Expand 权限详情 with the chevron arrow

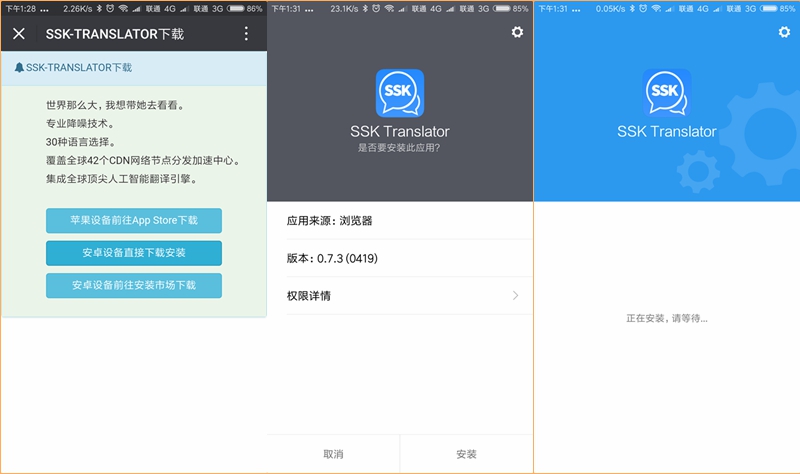[515, 295]
